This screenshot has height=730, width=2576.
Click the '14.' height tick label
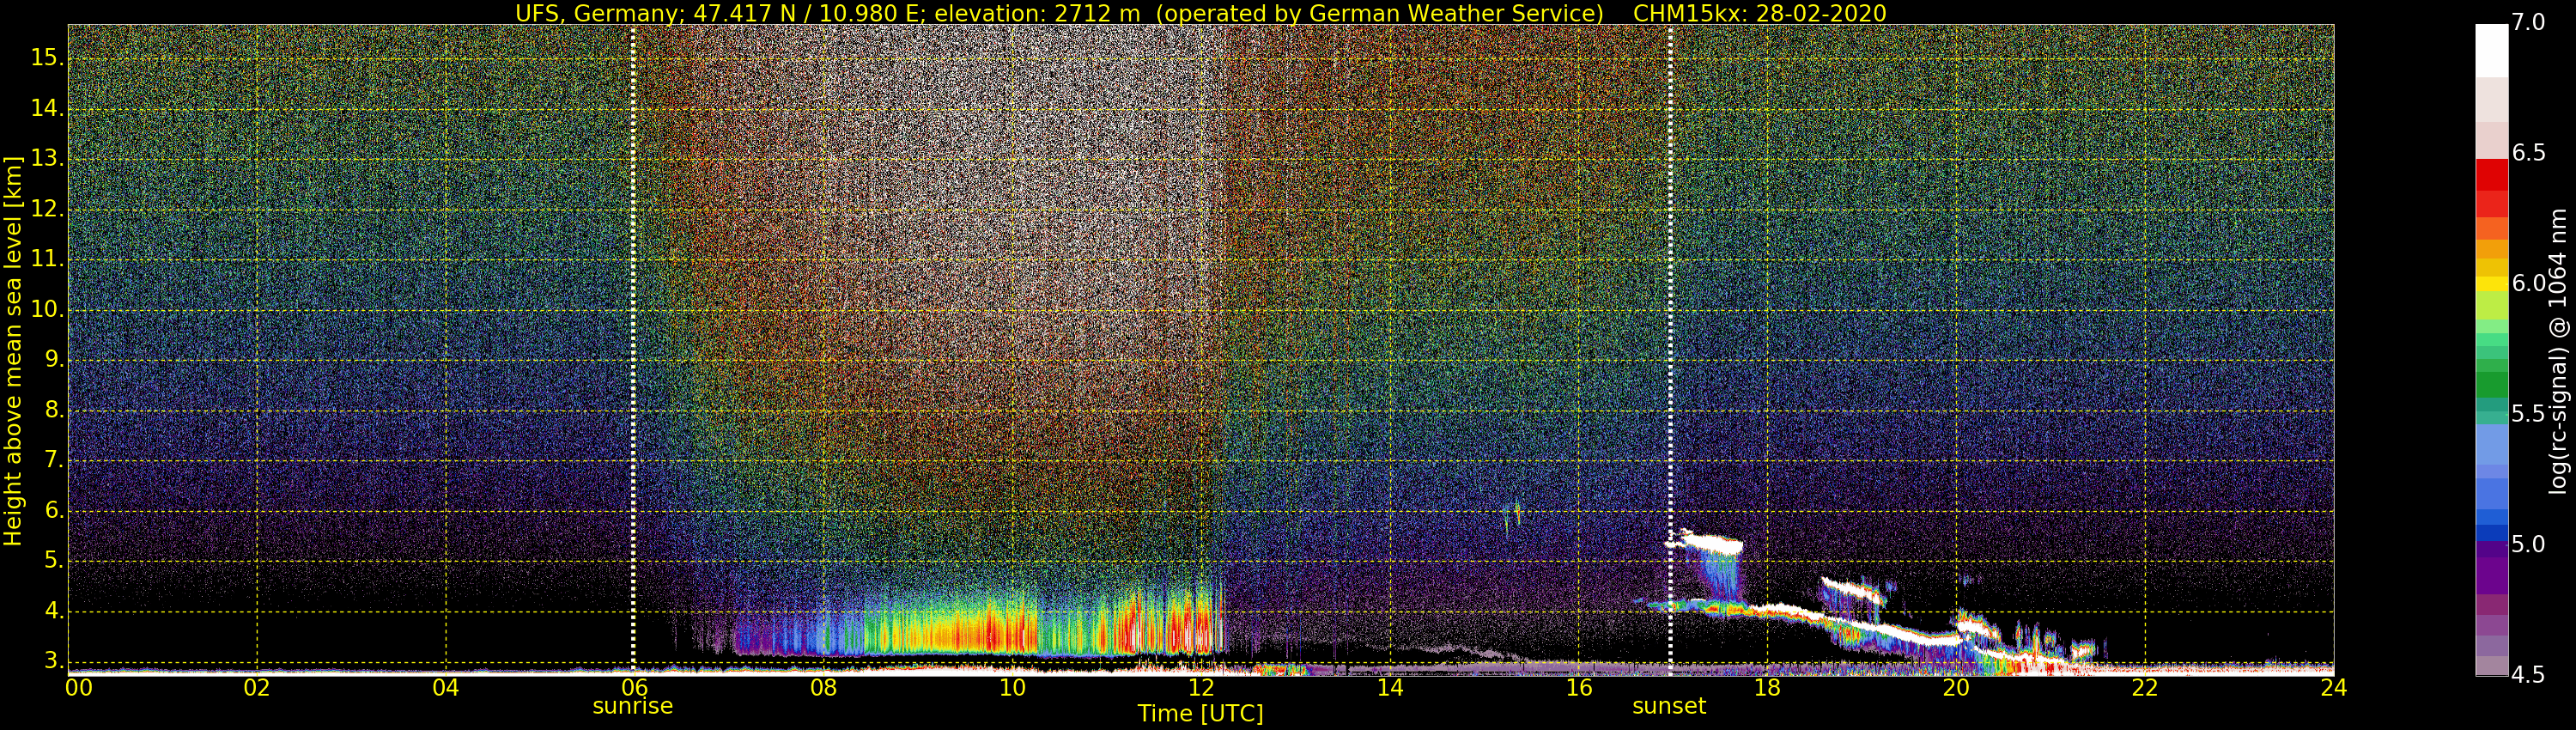click(x=47, y=108)
